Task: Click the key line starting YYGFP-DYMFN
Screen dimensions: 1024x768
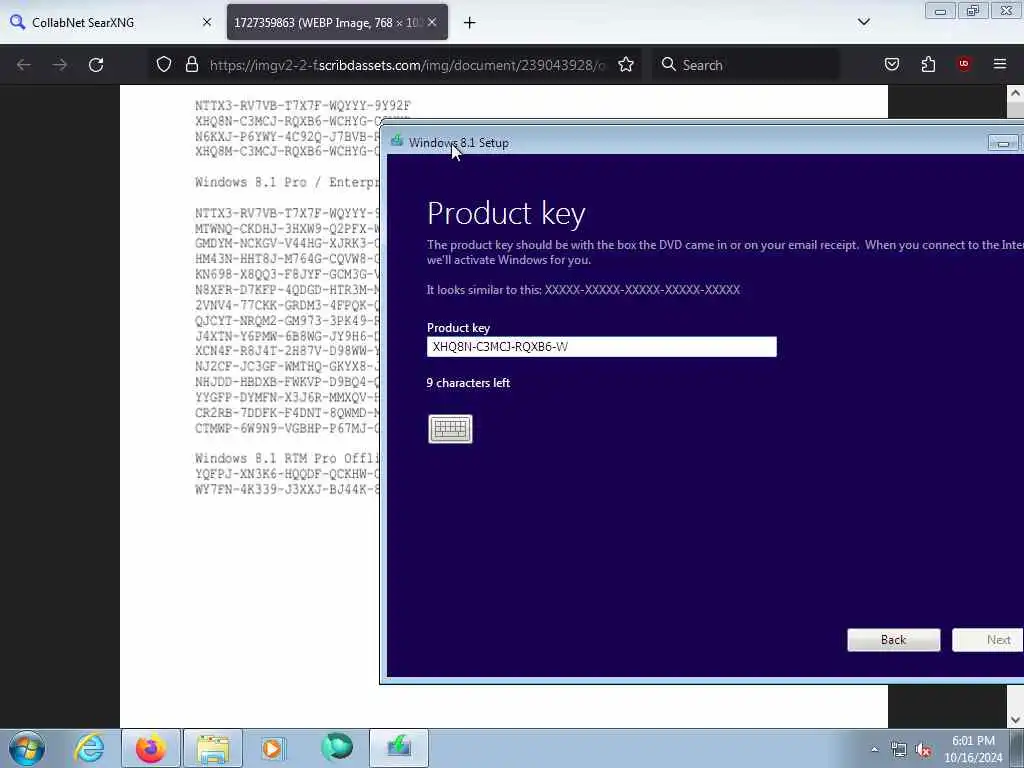Action: 287,397
